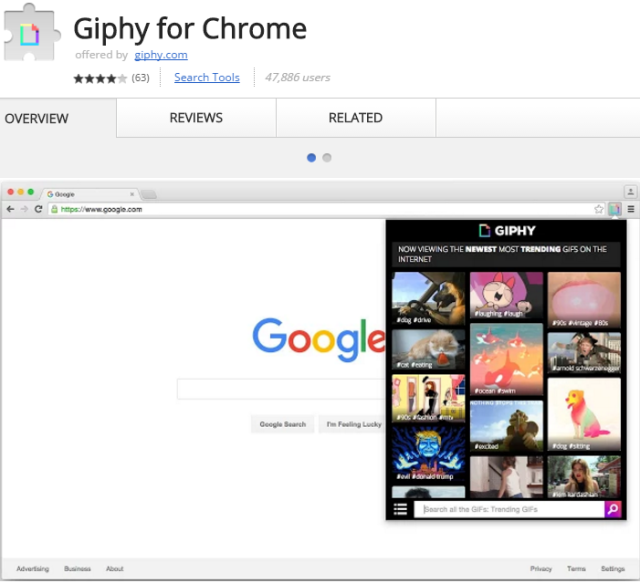Click the Giphy puzzle-piece extension icon
Viewport: 640px width, 583px height.
point(32,33)
